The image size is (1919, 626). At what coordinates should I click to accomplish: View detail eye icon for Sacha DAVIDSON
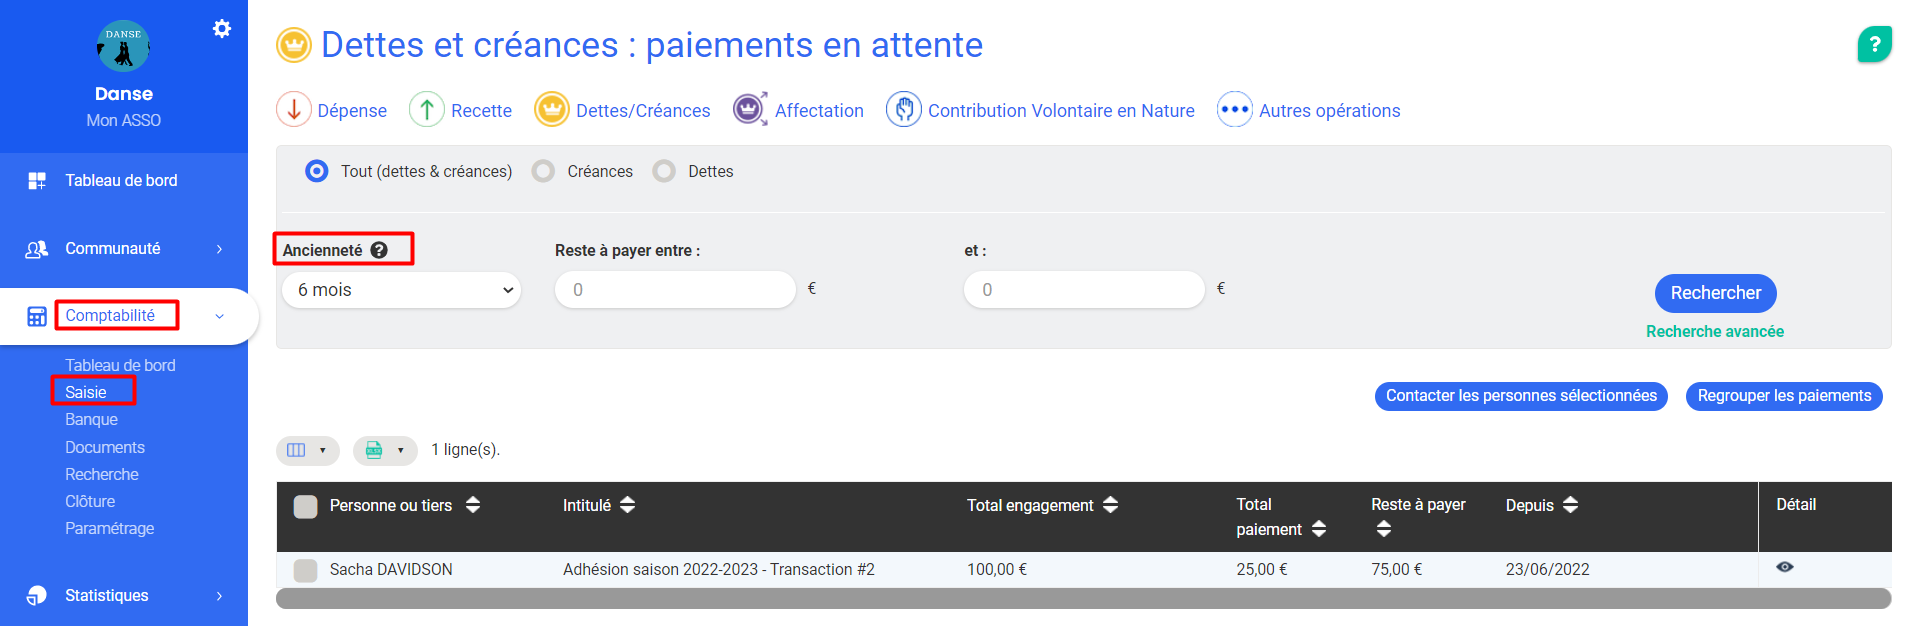point(1784,567)
